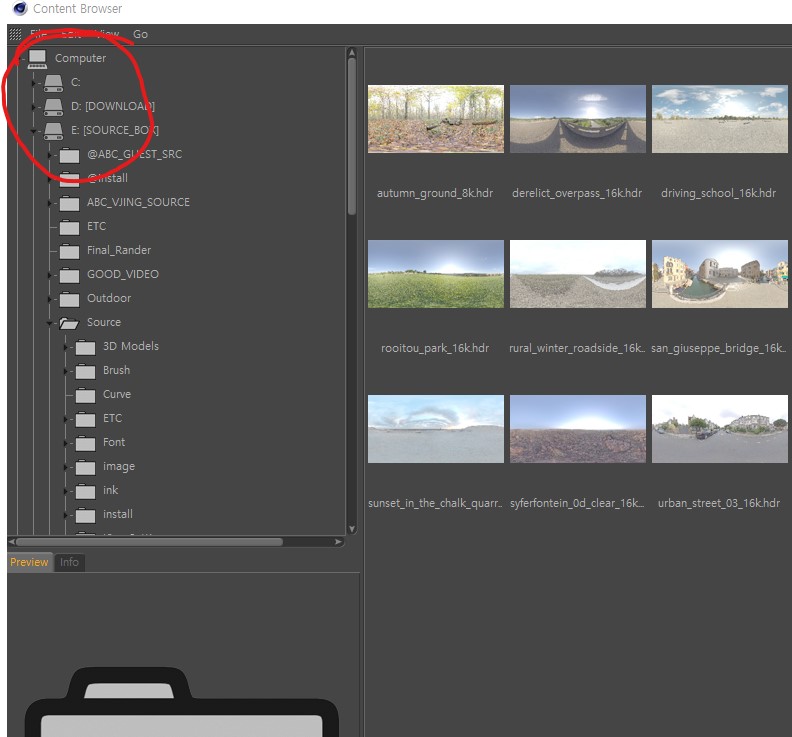This screenshot has width=792, height=737.
Task: Click the D: [DOWNLOAD] drive icon
Action: click(x=53, y=107)
